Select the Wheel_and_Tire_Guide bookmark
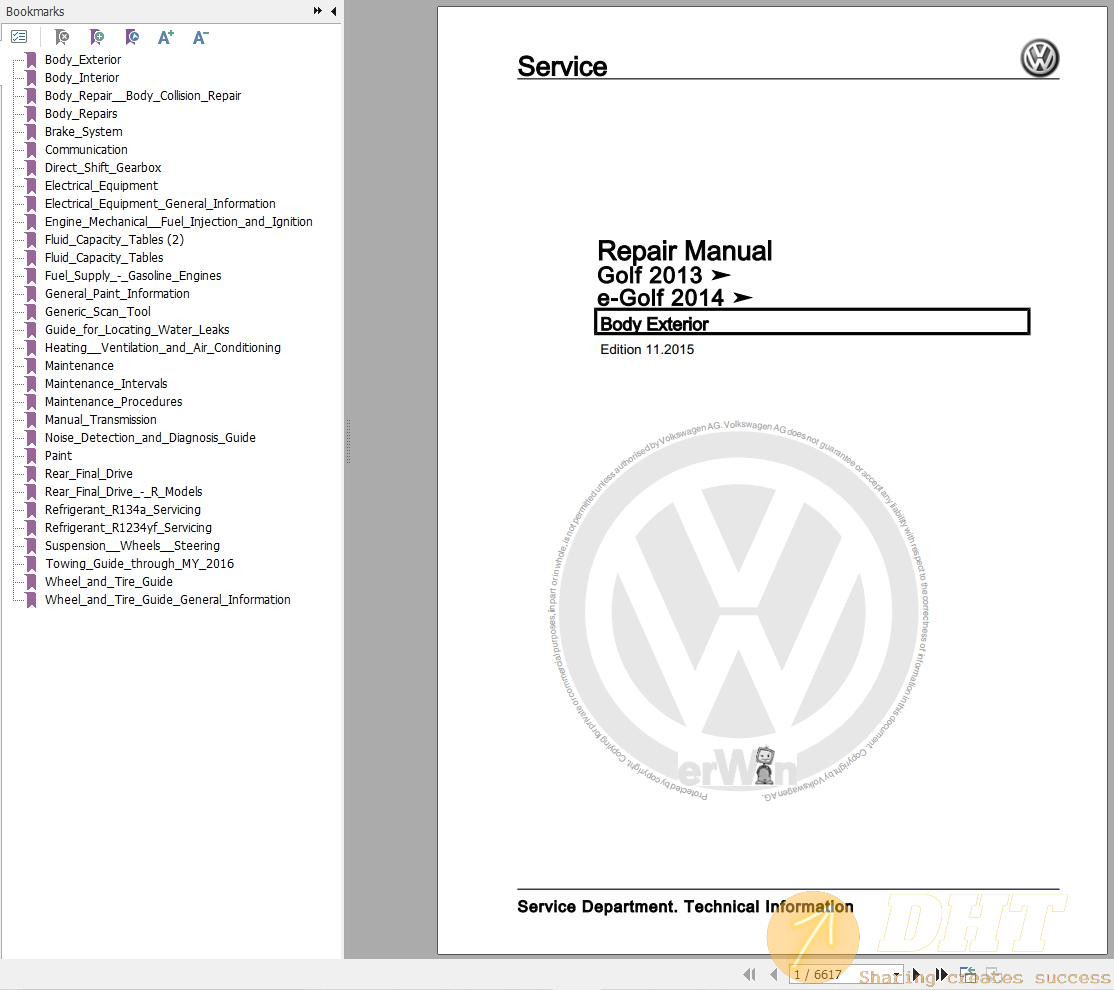This screenshot has width=1114, height=990. (x=109, y=581)
